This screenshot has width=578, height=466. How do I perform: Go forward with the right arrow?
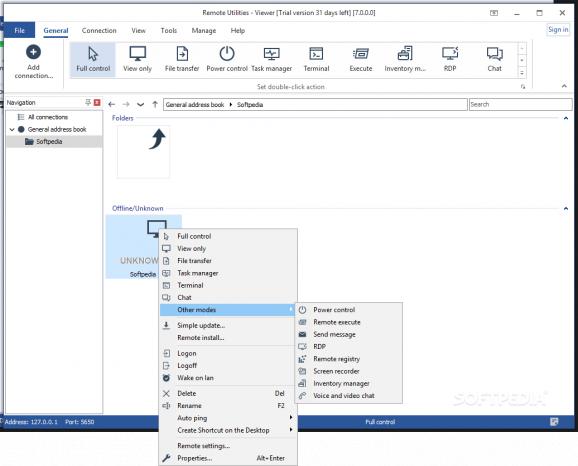(126, 105)
